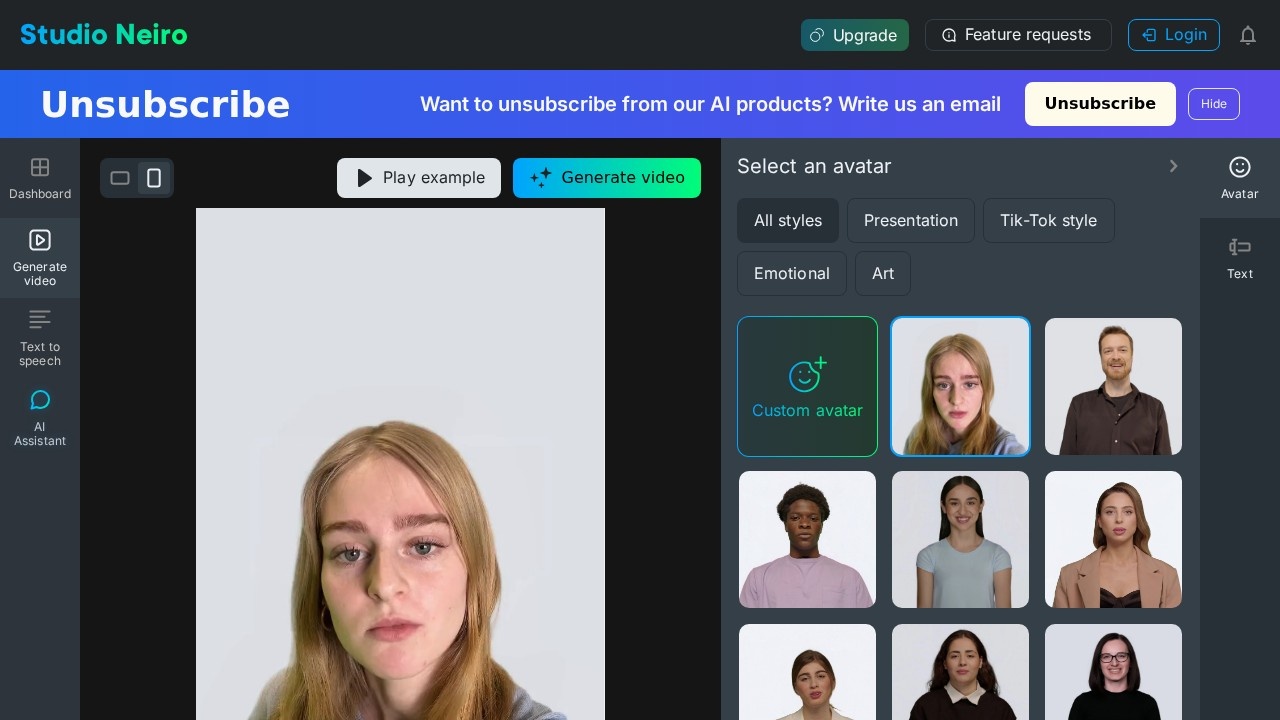Select the woman in light blue t-shirt avatar
1280x720 pixels.
960,539
